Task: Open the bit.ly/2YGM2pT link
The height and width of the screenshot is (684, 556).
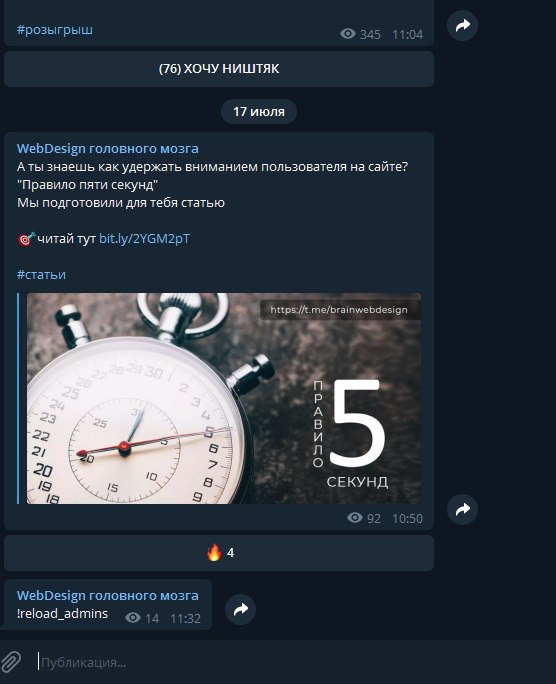Action: click(144, 239)
